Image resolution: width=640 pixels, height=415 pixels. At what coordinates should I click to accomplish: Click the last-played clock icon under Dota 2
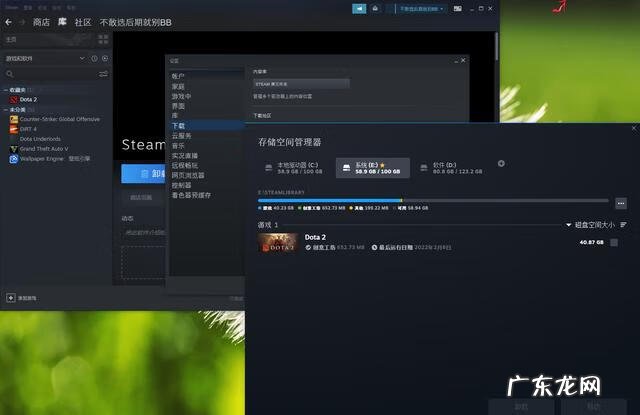[374, 247]
